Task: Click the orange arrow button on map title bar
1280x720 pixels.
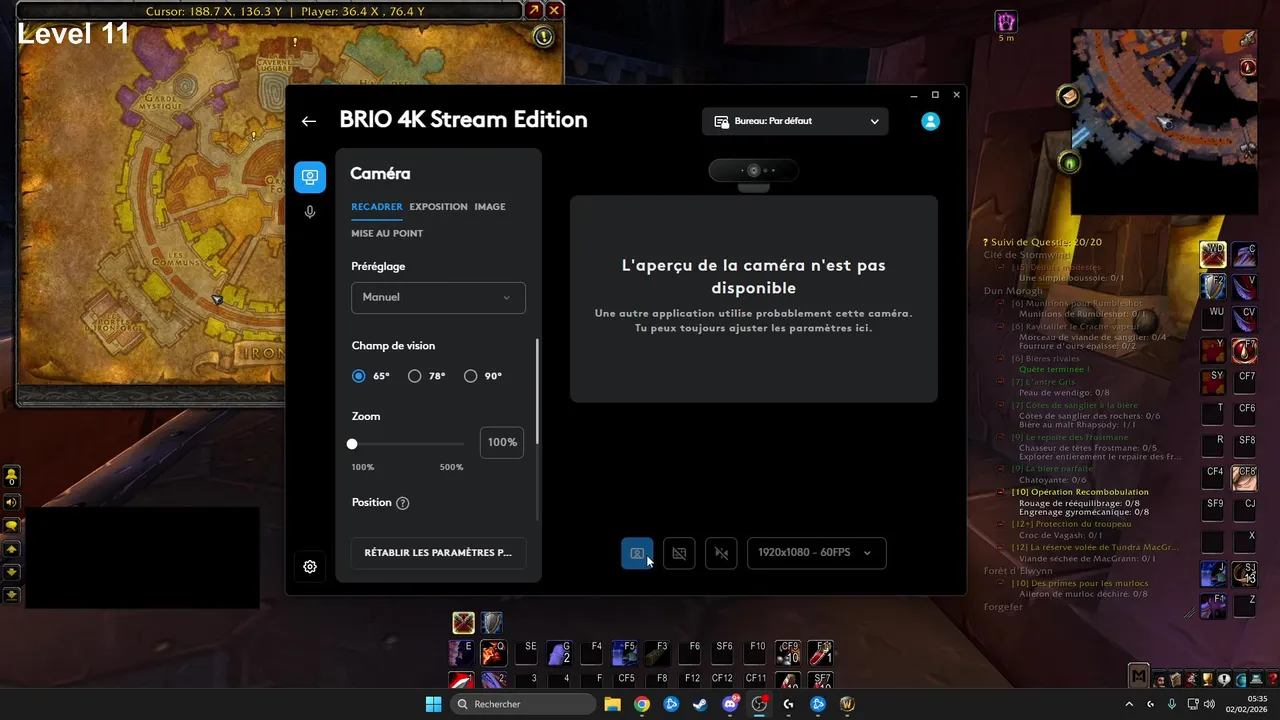Action: point(534,10)
